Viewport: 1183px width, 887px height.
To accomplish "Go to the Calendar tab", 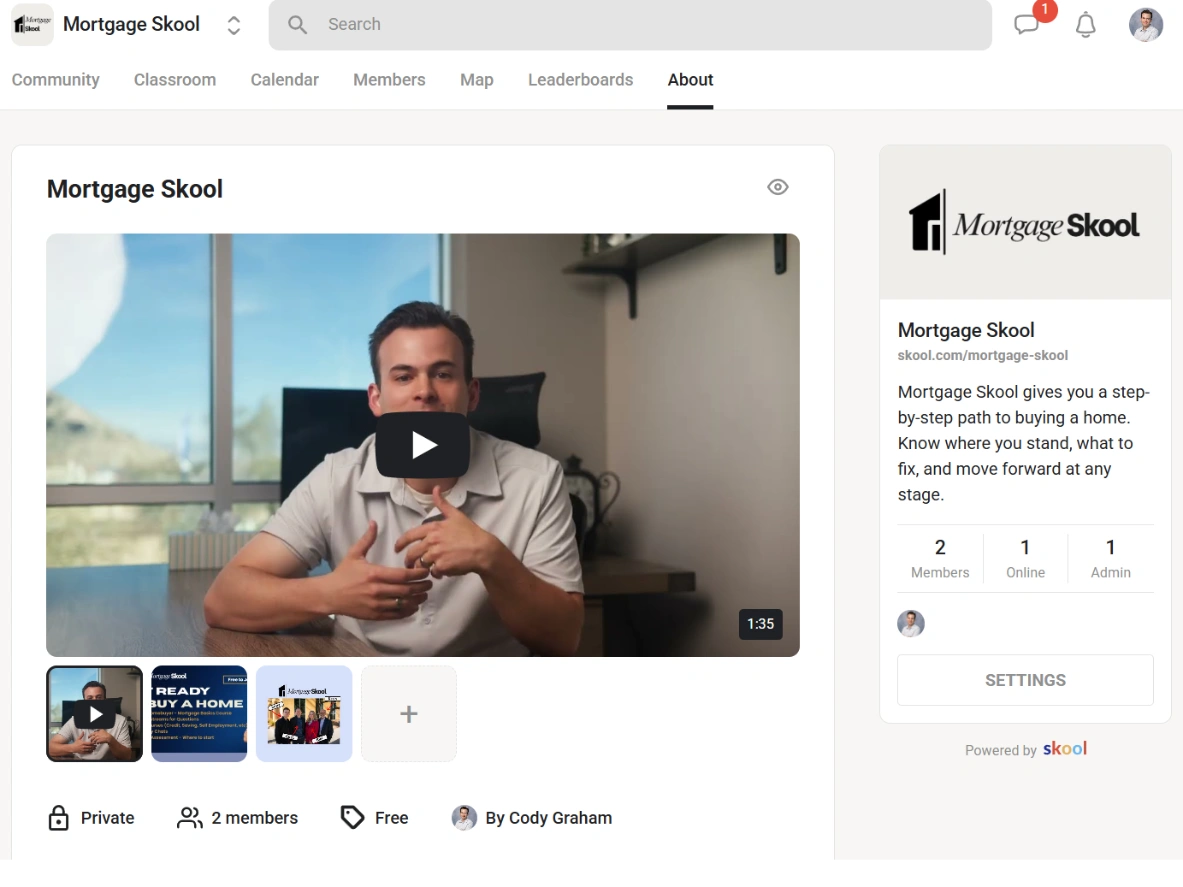I will [284, 80].
